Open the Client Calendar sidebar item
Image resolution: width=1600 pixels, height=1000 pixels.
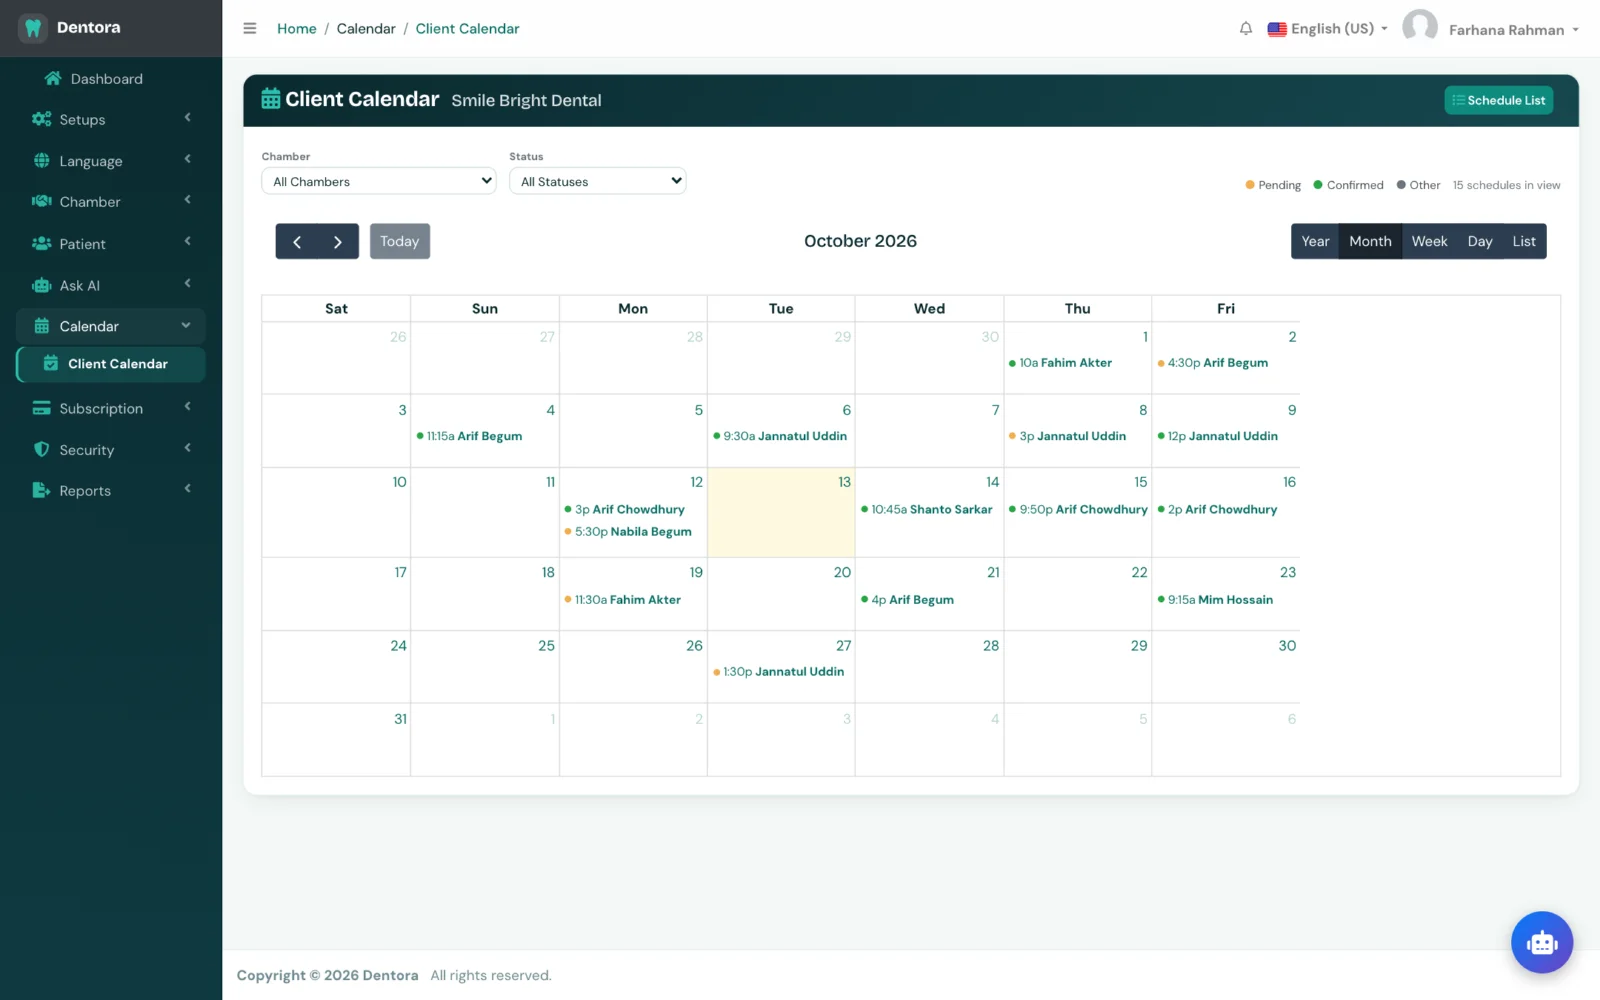[111, 364]
